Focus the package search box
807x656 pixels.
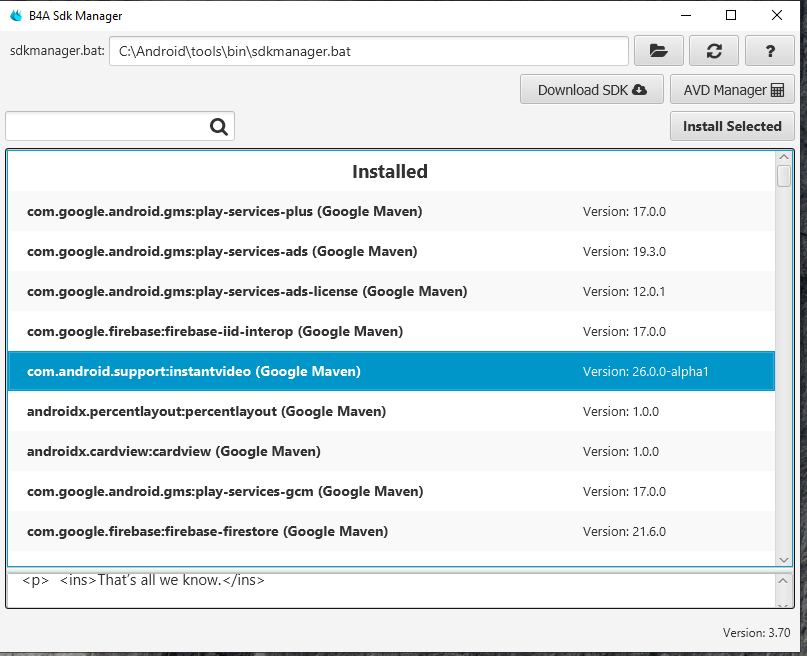[106, 127]
